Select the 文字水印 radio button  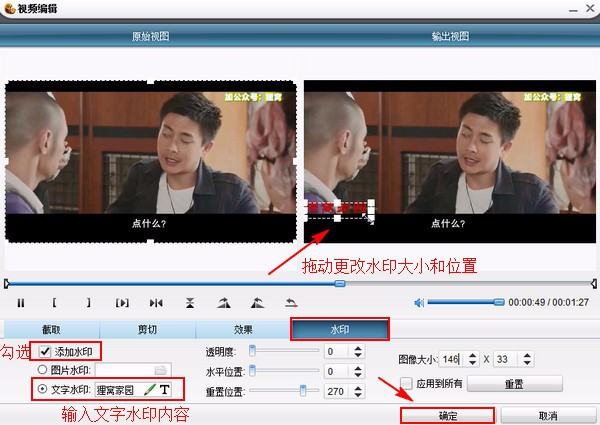click(42, 389)
